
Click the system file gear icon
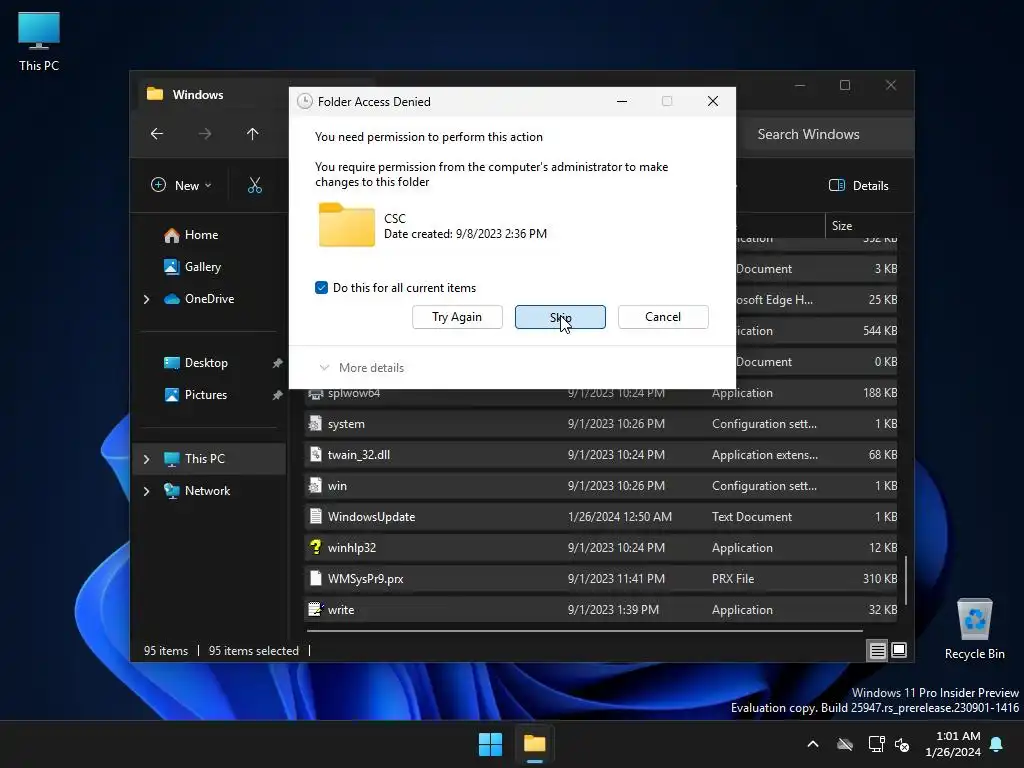[x=315, y=423]
